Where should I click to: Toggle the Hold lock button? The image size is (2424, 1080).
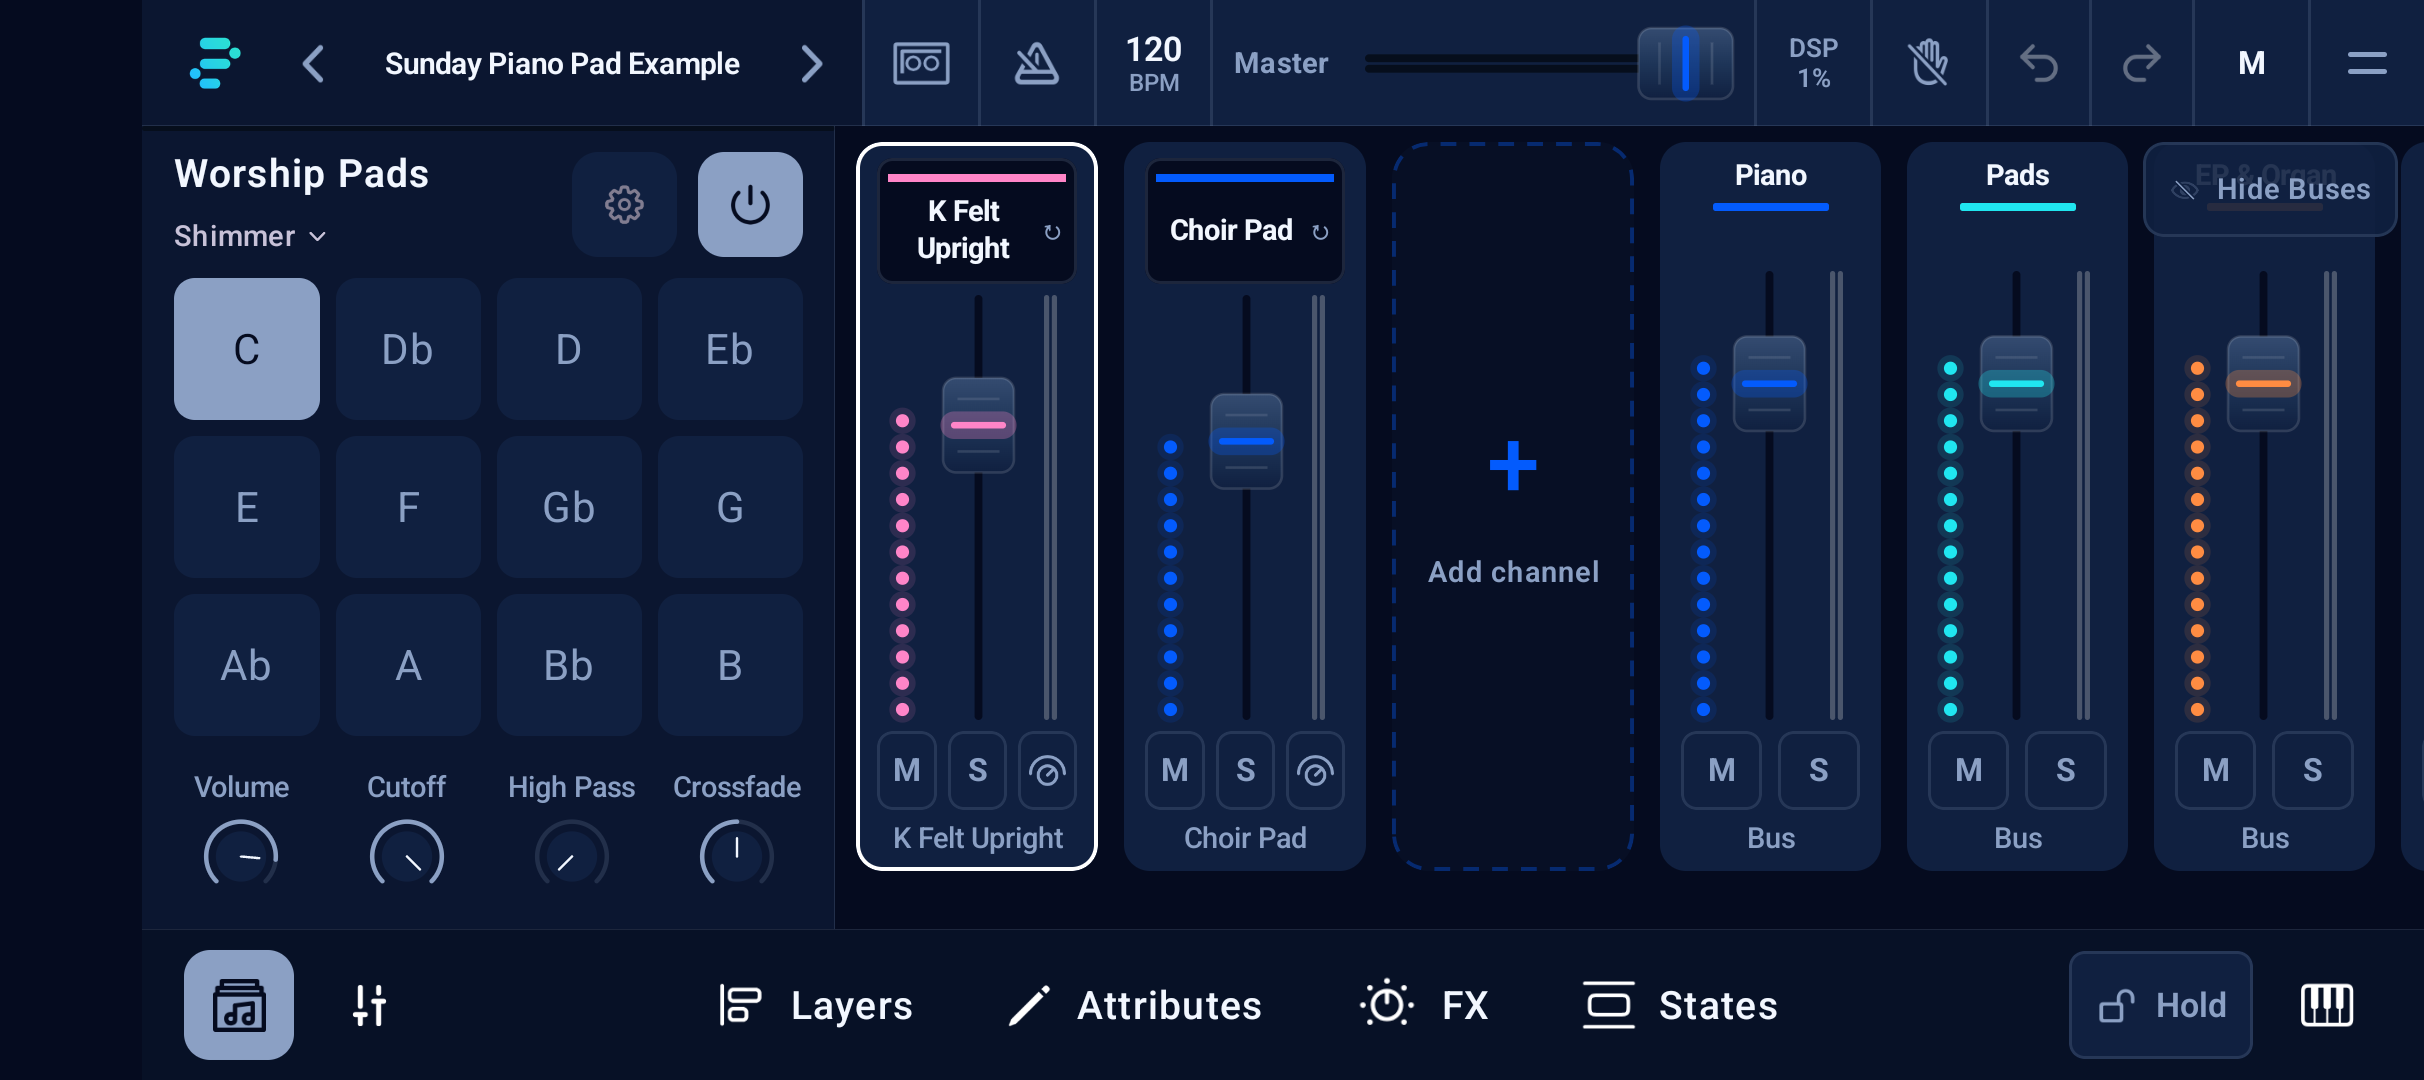click(2161, 1004)
